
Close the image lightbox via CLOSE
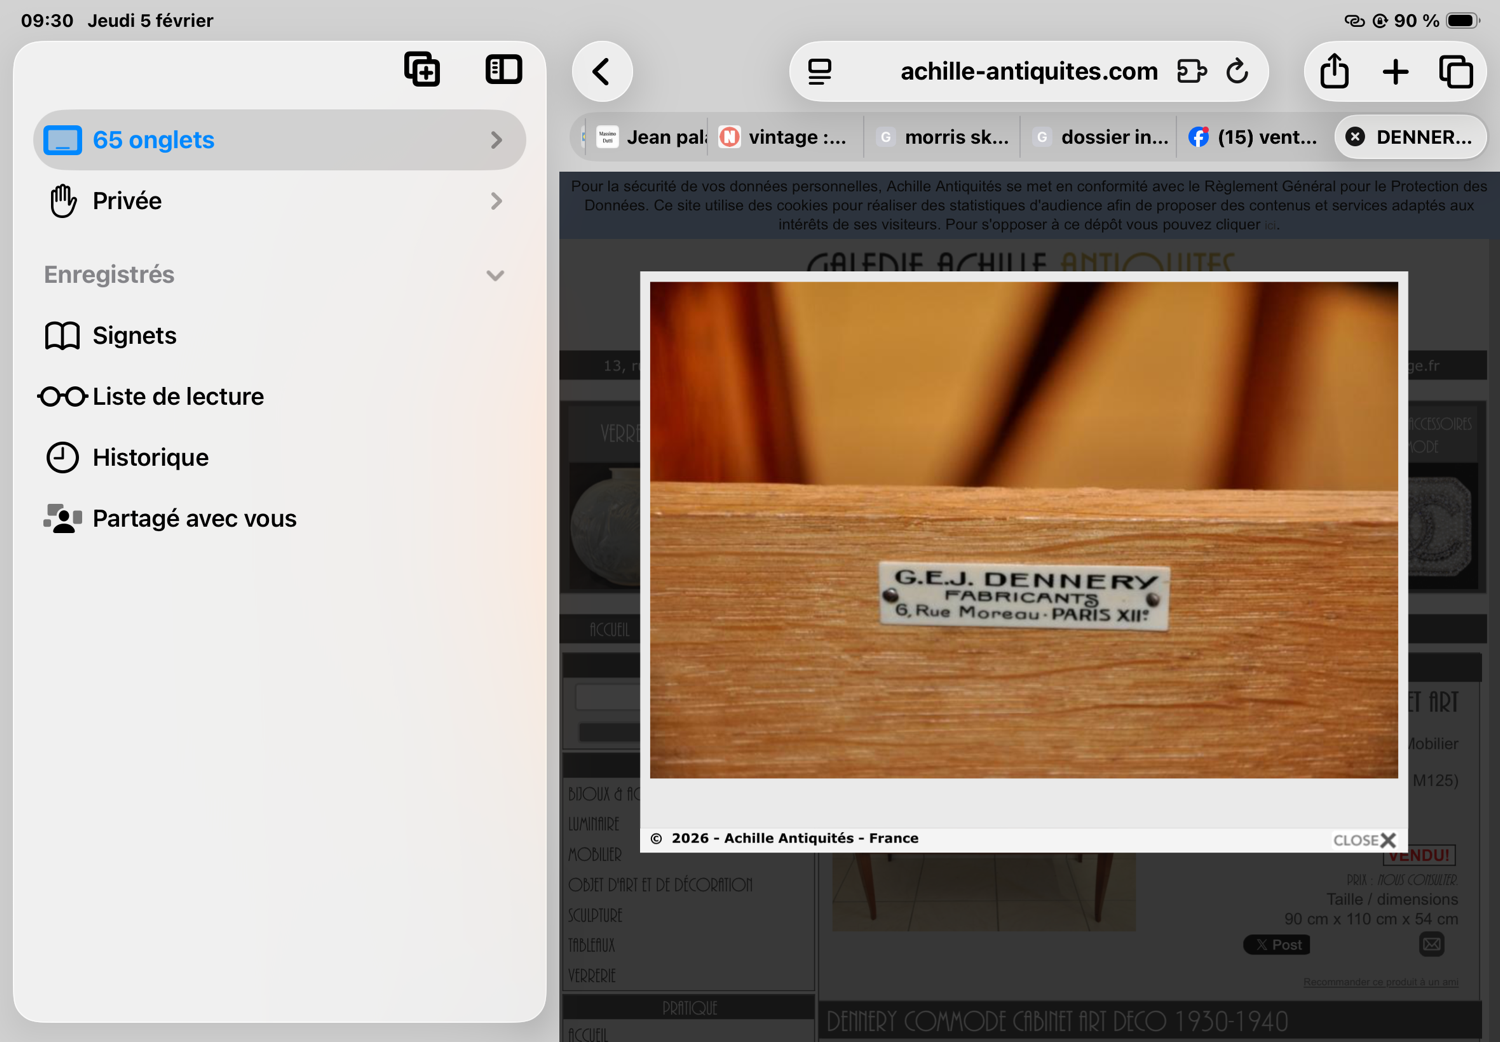pyautogui.click(x=1364, y=840)
